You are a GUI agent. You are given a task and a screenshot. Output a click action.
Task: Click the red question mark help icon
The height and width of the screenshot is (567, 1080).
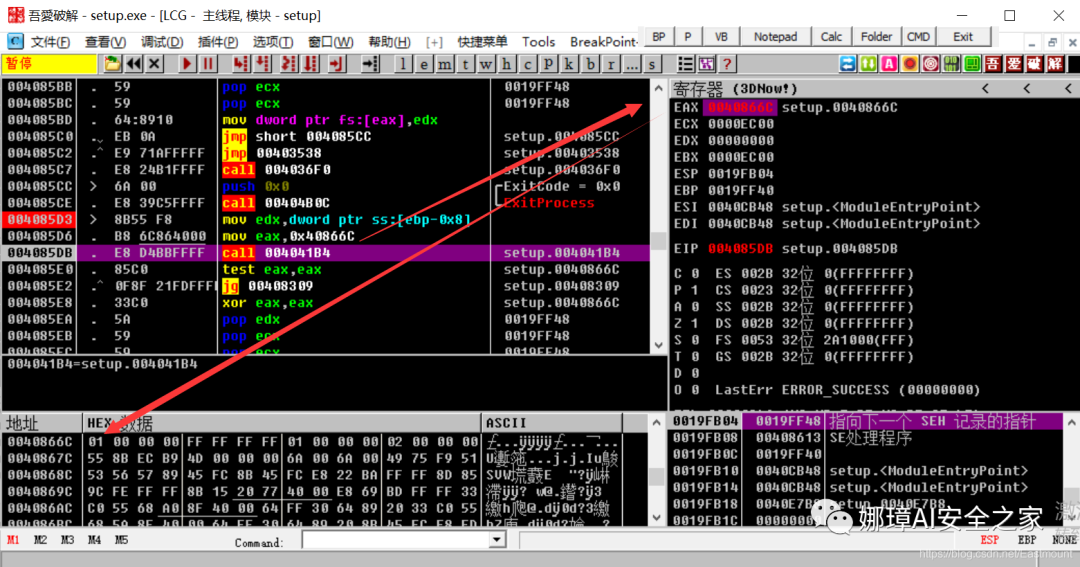[x=727, y=64]
